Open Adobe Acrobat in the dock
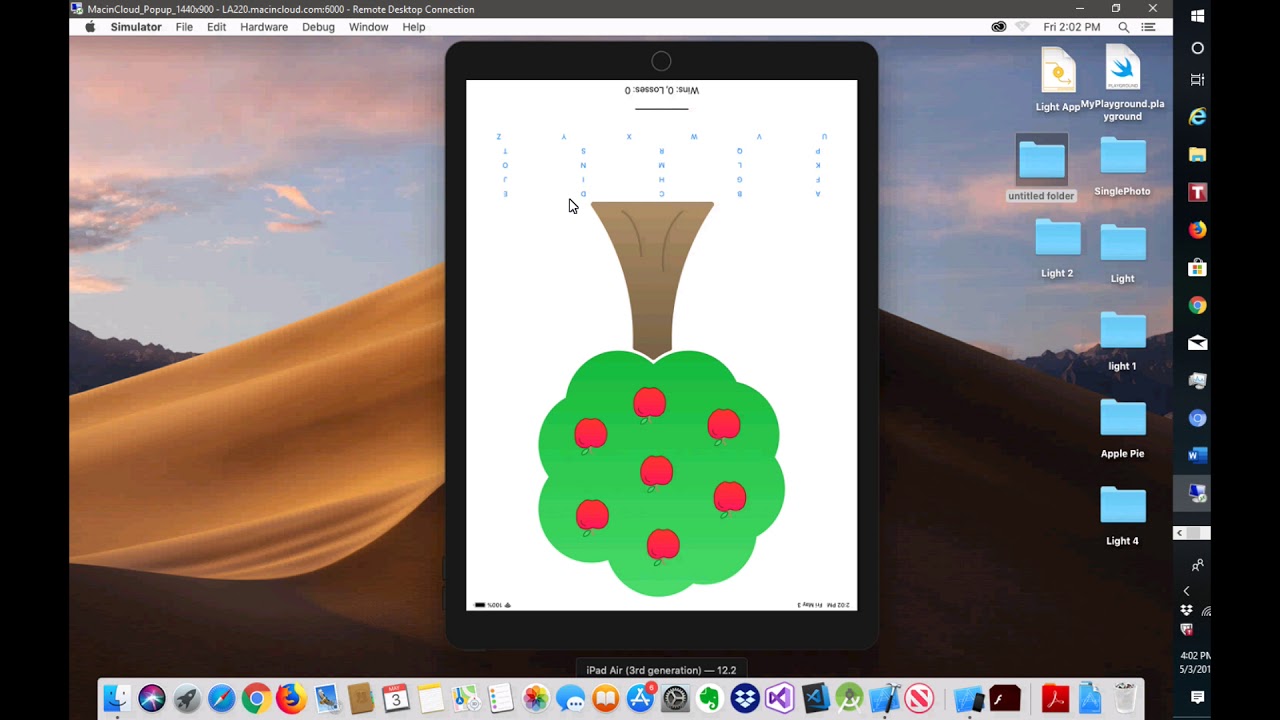 [x=1055, y=698]
